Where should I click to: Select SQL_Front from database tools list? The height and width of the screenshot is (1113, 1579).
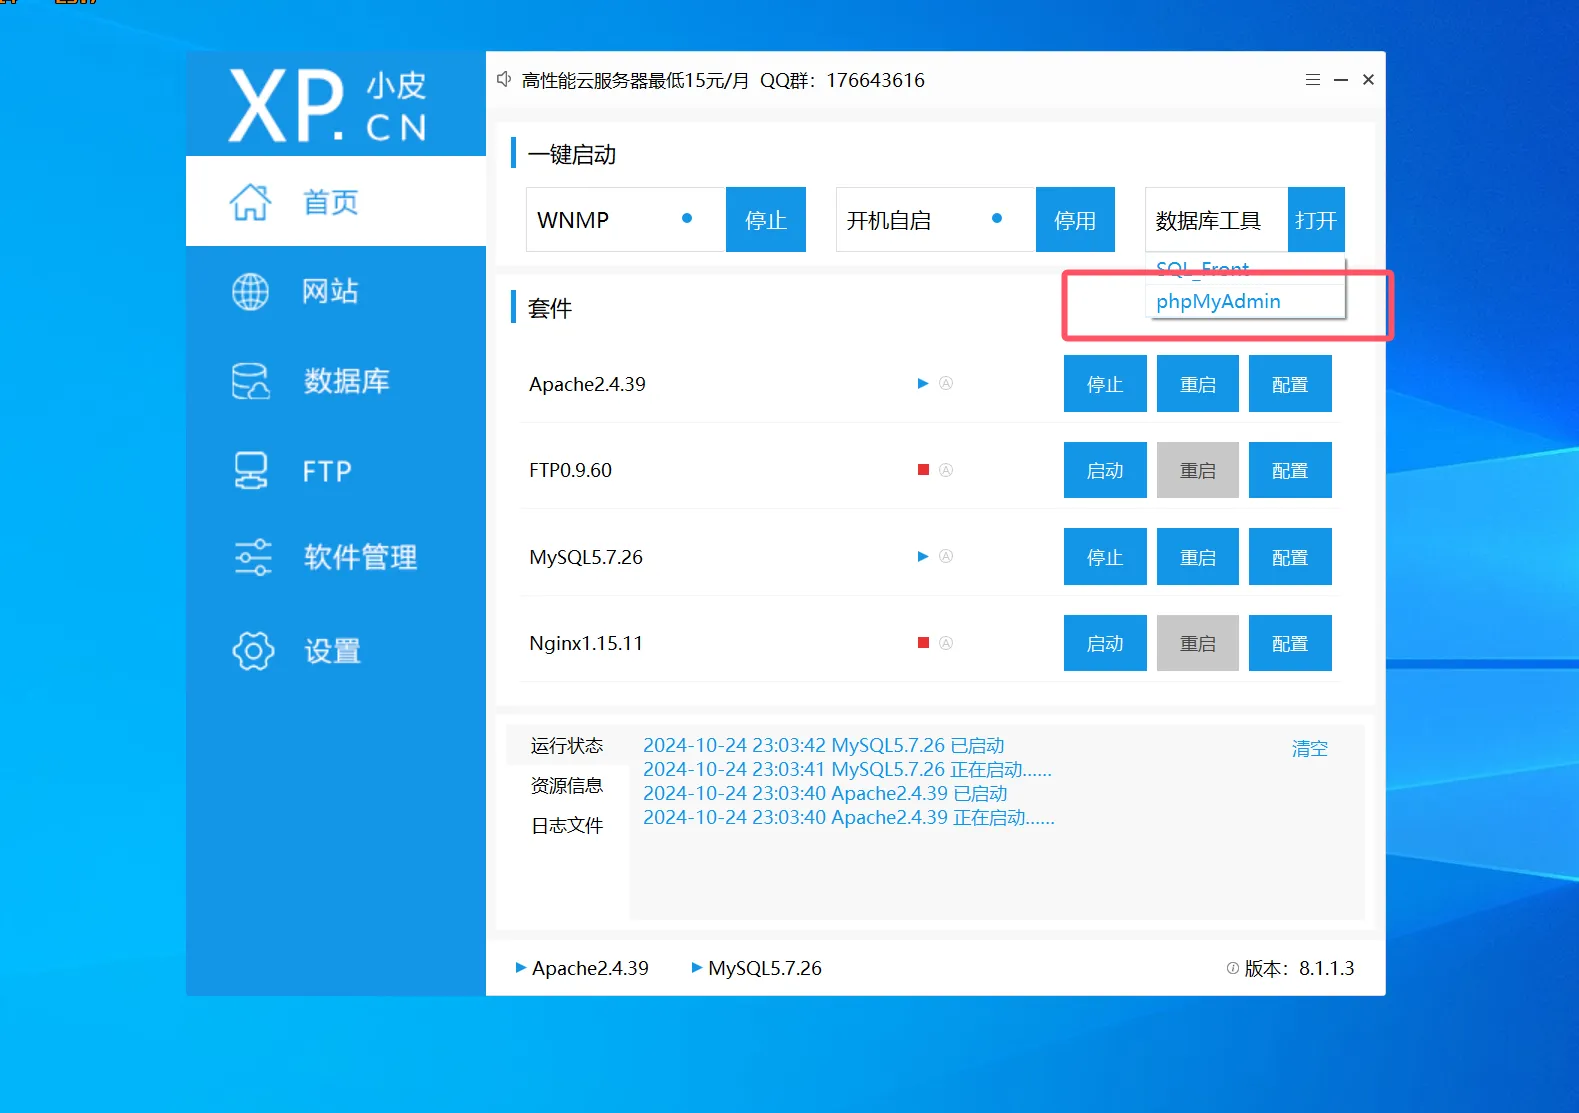pos(1245,269)
